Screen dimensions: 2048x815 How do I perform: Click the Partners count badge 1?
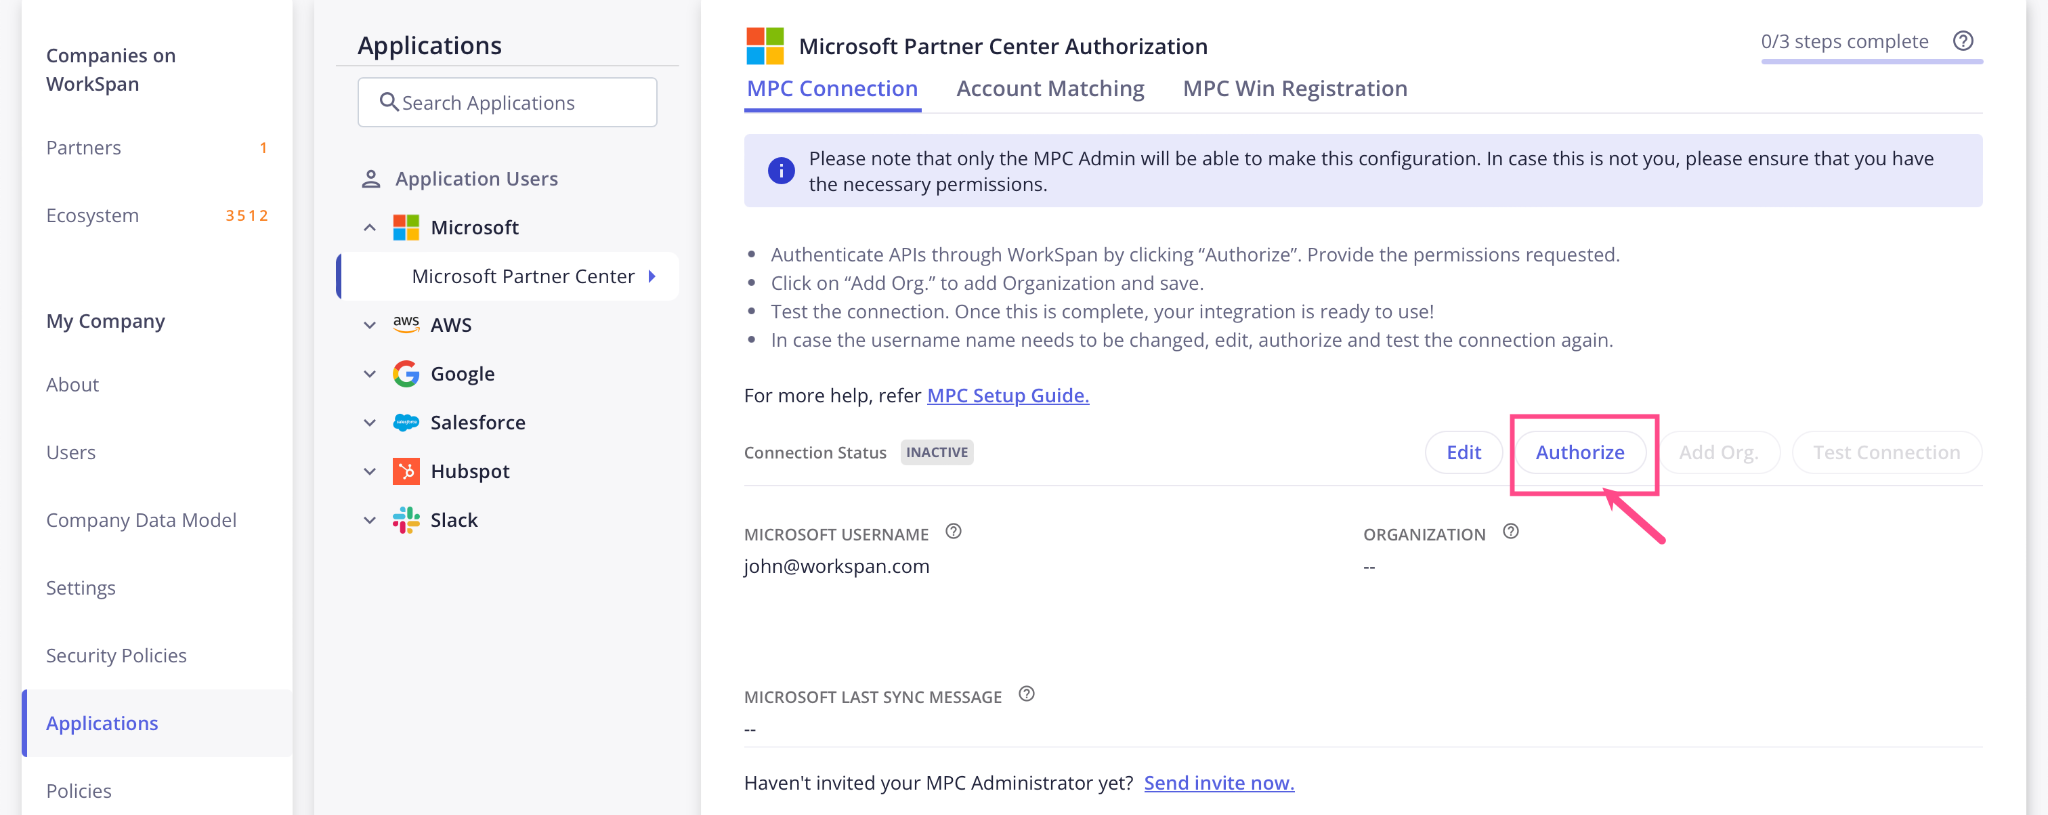[263, 148]
